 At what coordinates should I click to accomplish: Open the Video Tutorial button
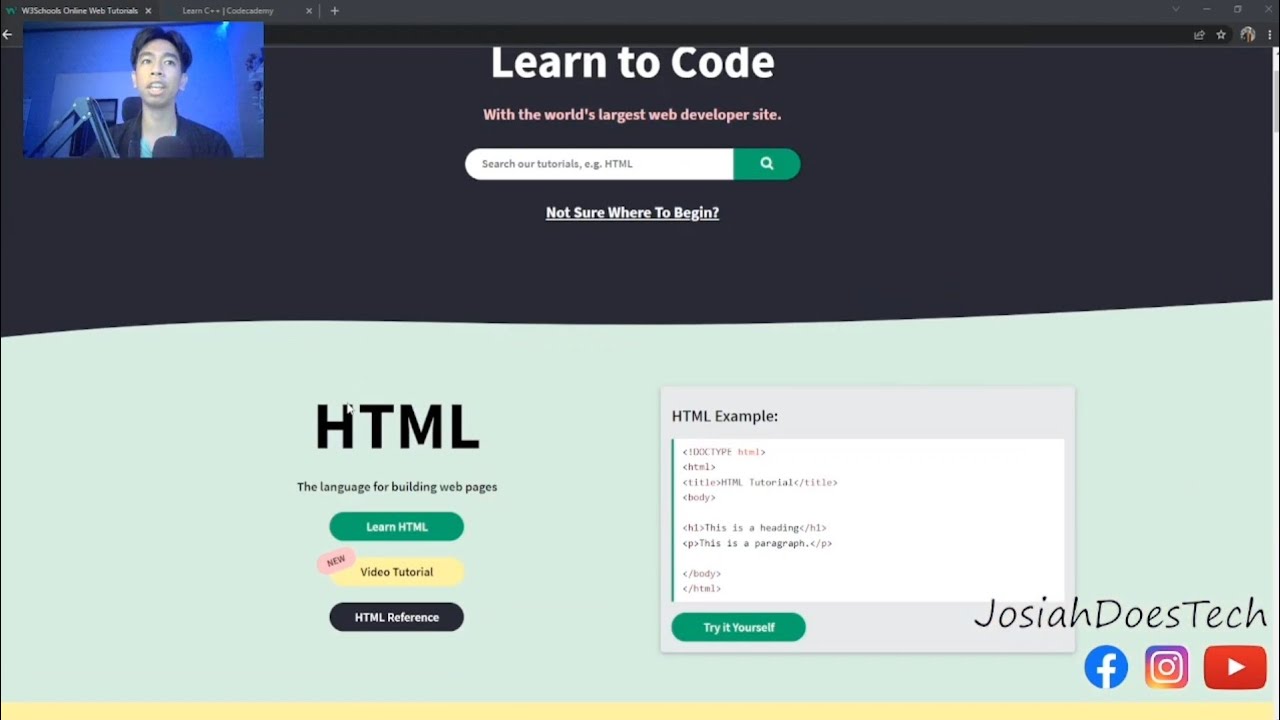click(x=397, y=572)
